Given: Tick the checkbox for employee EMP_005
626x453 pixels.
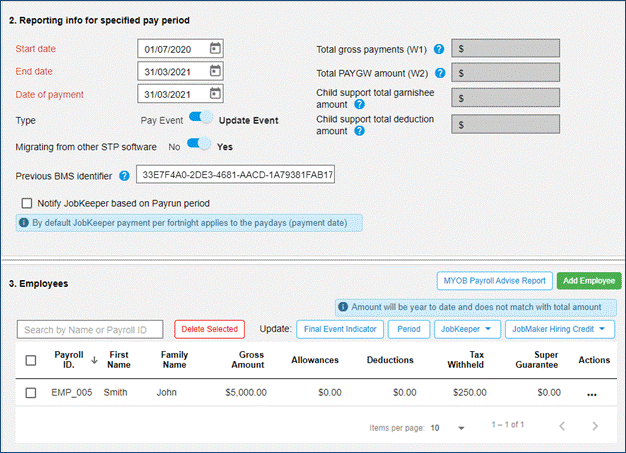Looking at the screenshot, I should pyautogui.click(x=31, y=393).
